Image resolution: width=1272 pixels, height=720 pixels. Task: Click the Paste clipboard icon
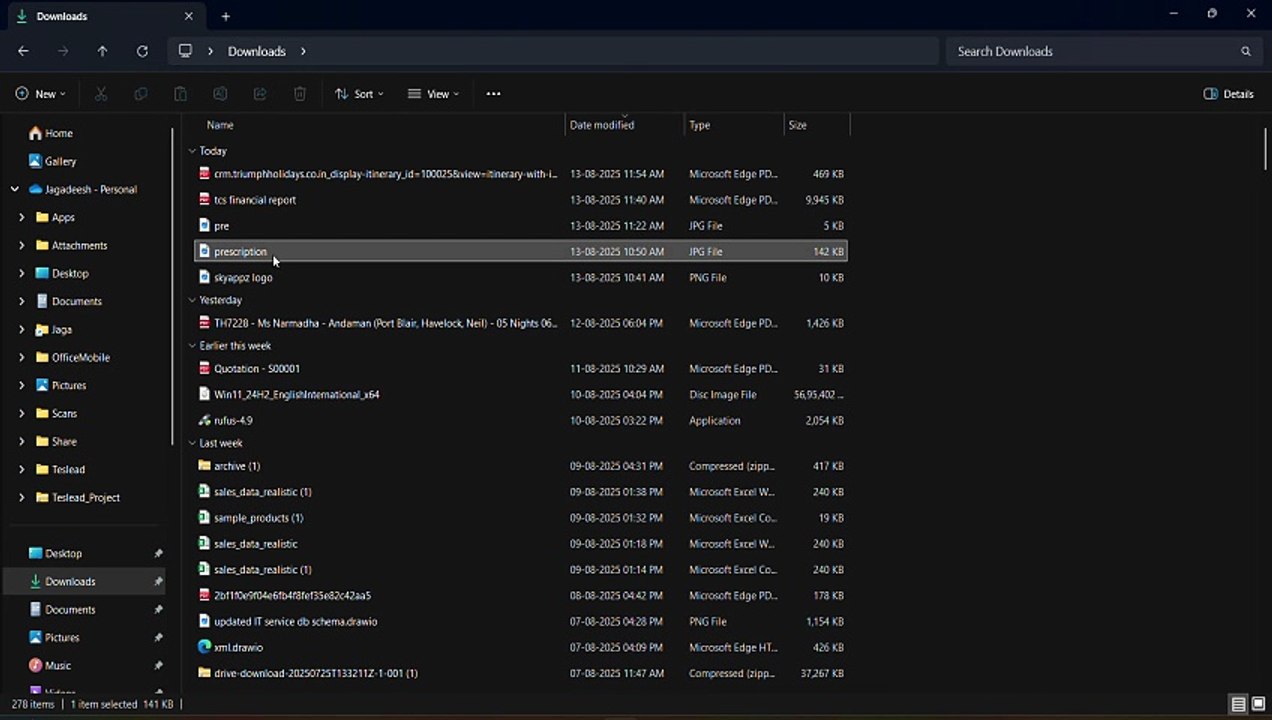coord(180,94)
